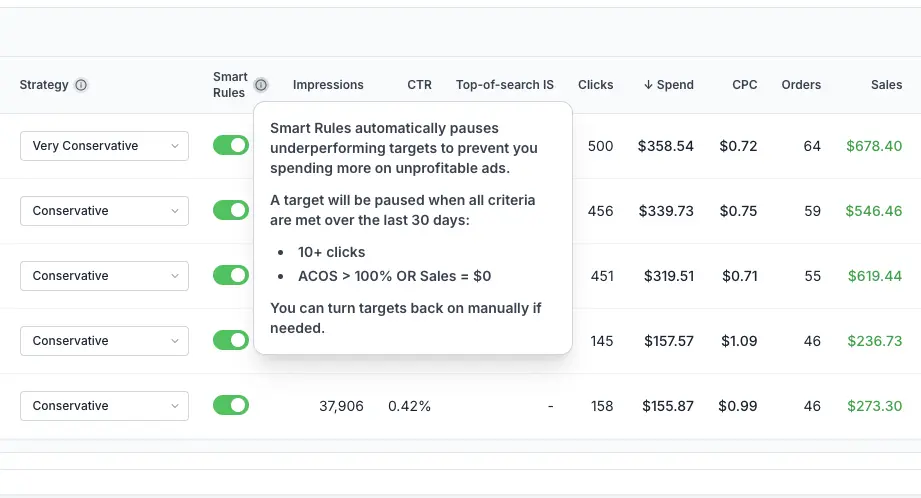Viewport: 921px width, 498px height.
Task: Select the $155.87 spend cell
Action: 668,406
